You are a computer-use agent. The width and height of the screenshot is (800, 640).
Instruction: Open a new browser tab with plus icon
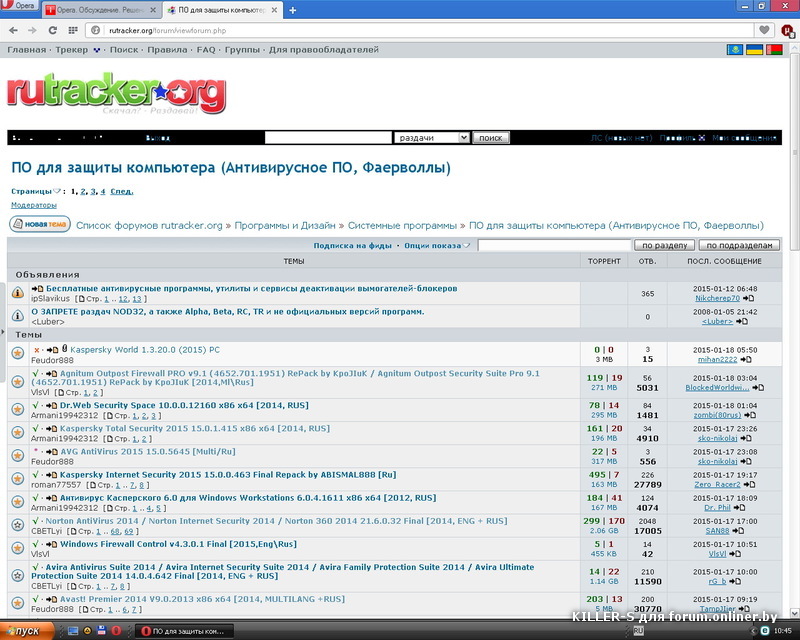point(293,10)
